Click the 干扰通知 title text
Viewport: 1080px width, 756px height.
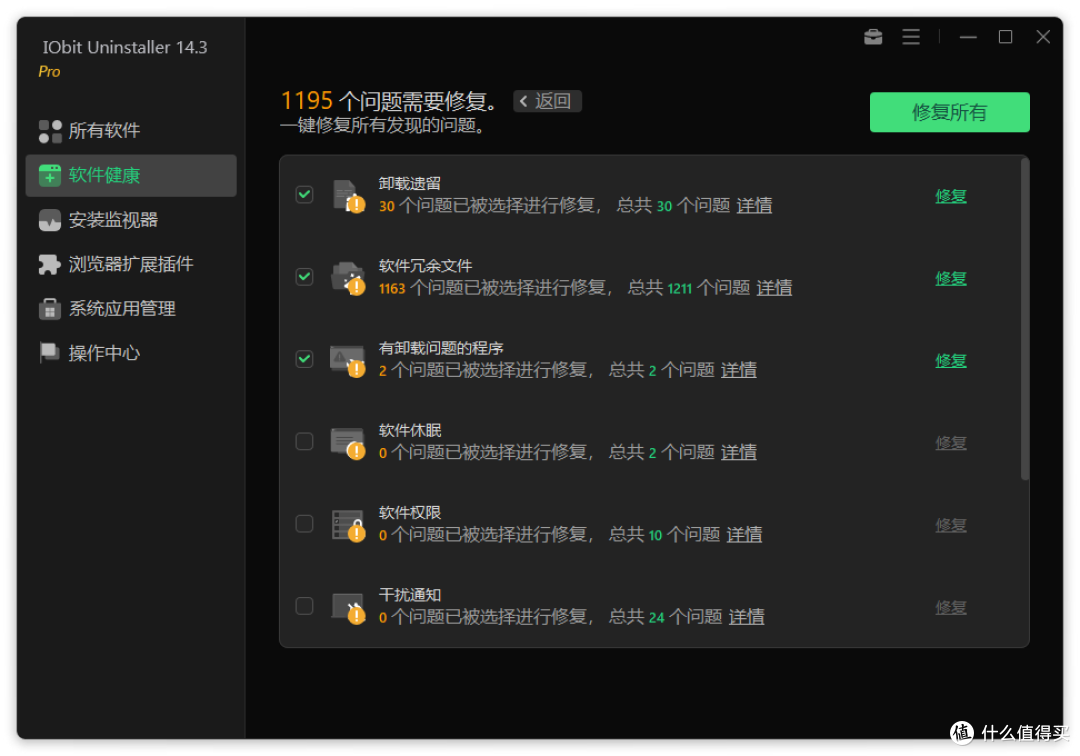tap(410, 595)
